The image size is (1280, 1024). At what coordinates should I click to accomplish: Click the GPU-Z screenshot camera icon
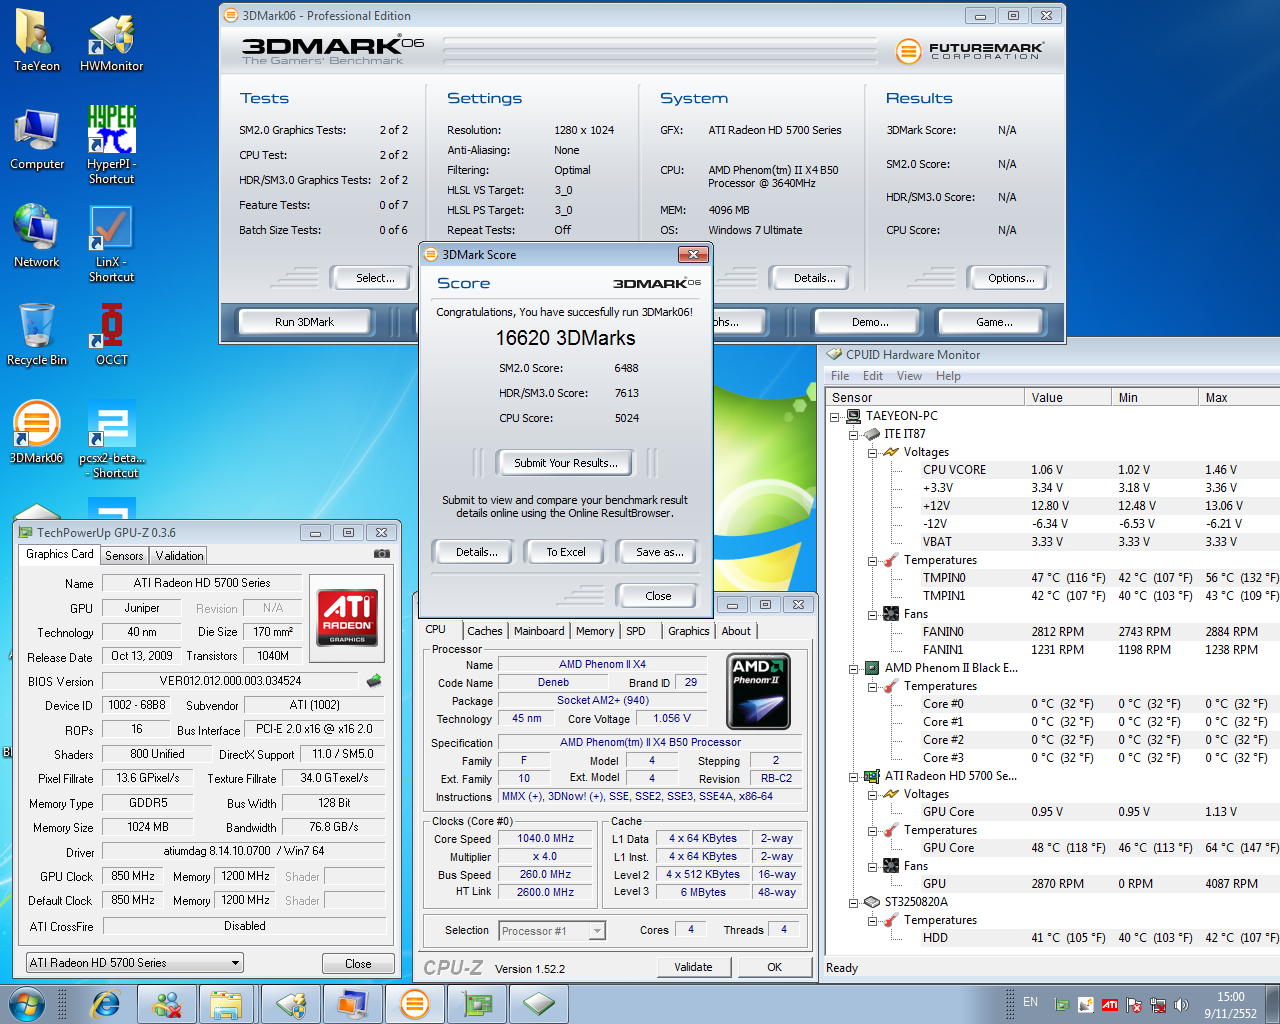tap(381, 554)
